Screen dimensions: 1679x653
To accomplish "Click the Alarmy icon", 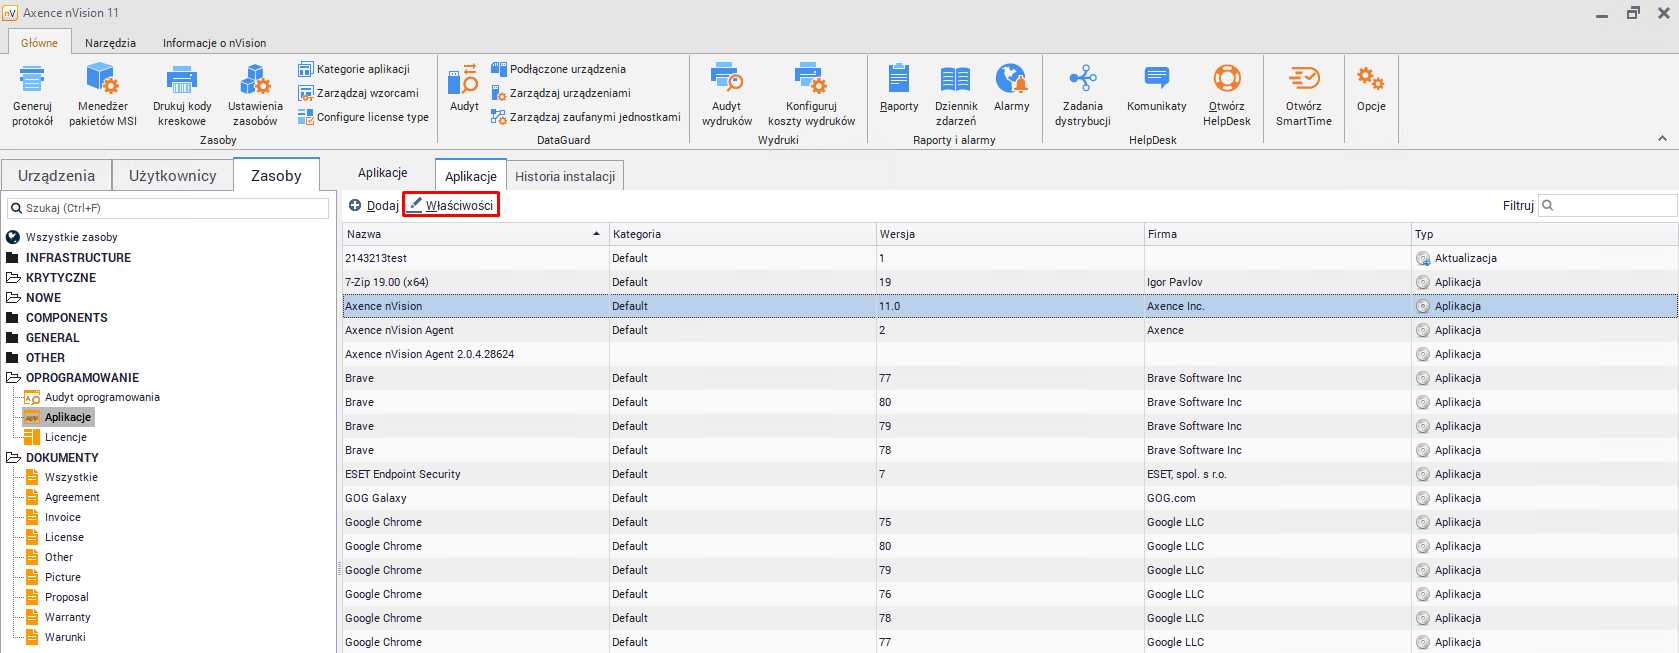I will (1011, 80).
